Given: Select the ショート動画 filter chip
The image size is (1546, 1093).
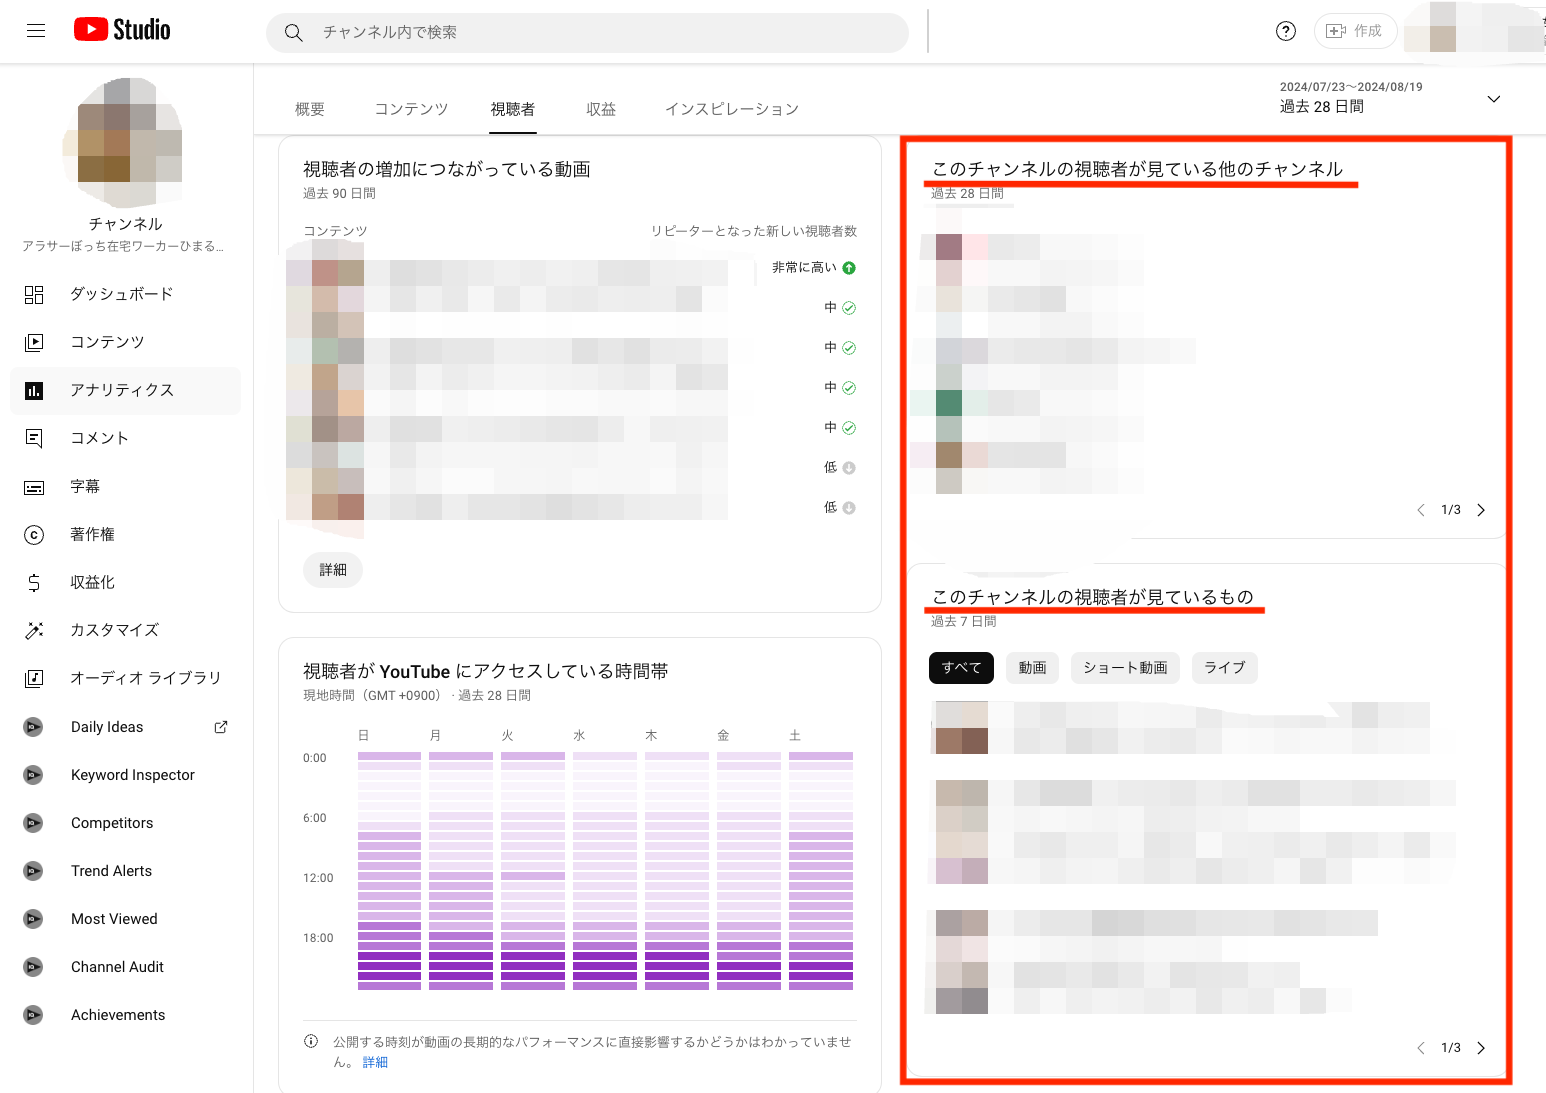Looking at the screenshot, I should pyautogui.click(x=1125, y=668).
